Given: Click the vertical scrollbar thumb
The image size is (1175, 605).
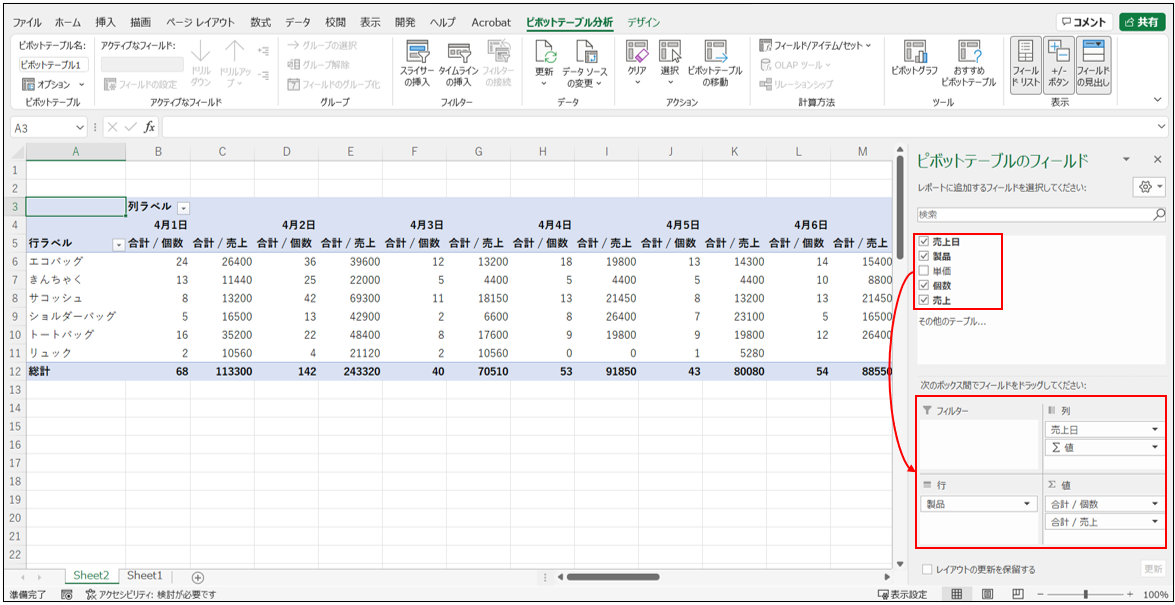Looking at the screenshot, I should [x=901, y=208].
